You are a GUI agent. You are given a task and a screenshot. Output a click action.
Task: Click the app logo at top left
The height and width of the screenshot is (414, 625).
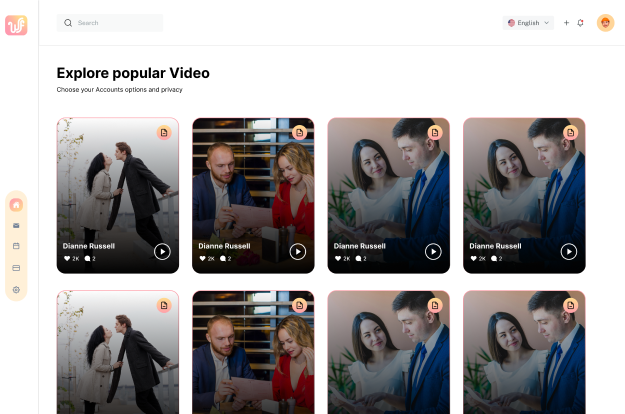point(16,25)
